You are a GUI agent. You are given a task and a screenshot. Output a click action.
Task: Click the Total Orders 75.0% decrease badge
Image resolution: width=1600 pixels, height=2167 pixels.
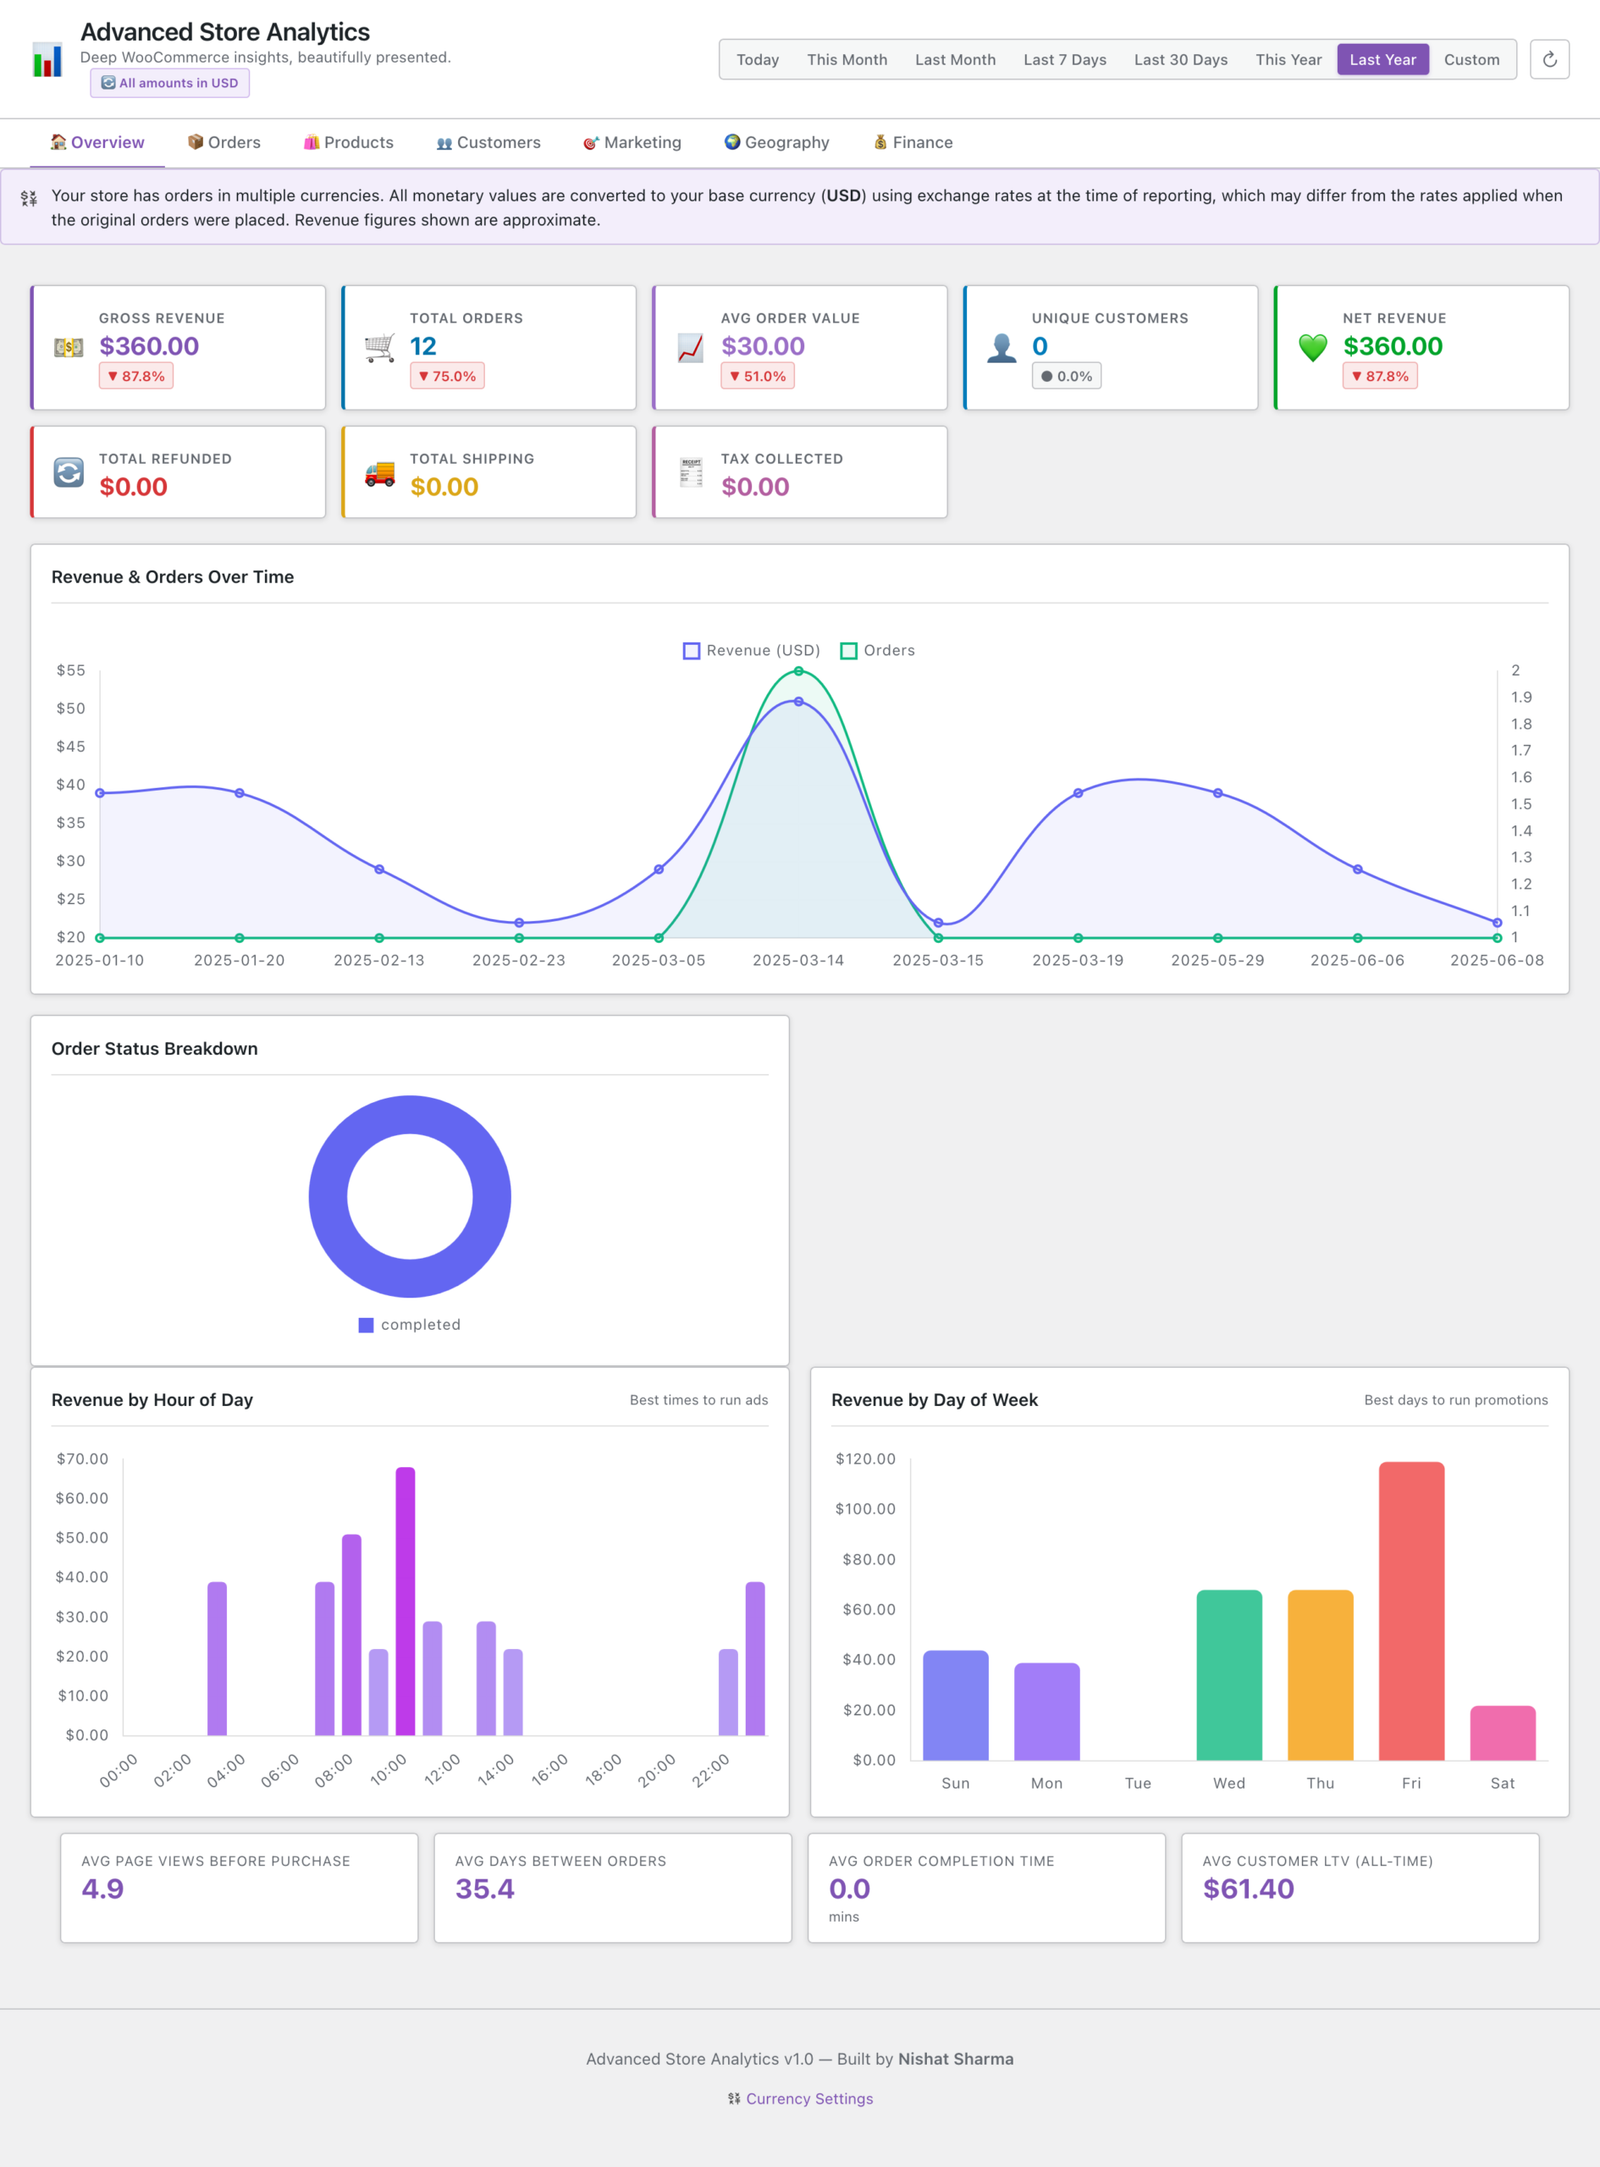click(x=447, y=376)
